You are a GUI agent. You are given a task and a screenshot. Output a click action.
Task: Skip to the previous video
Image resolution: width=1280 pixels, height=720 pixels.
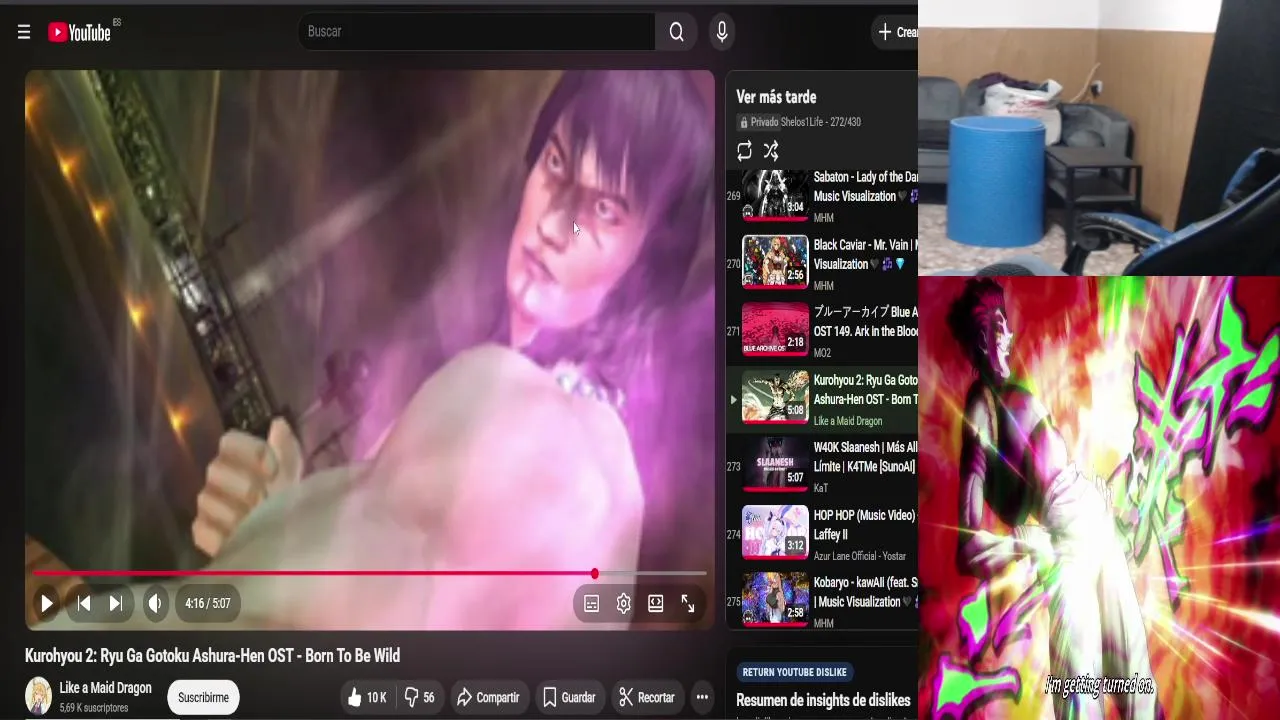(x=84, y=603)
